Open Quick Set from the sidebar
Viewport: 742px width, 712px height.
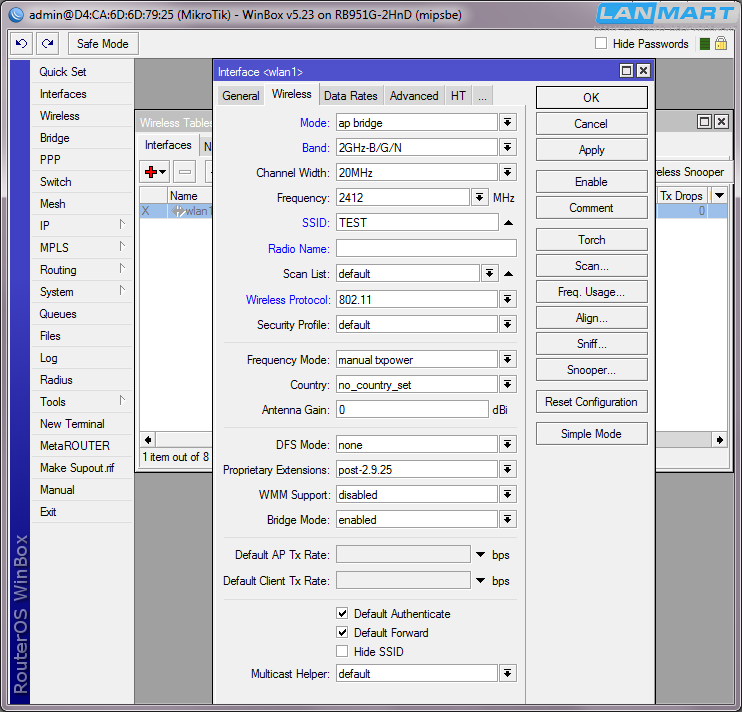click(81, 72)
